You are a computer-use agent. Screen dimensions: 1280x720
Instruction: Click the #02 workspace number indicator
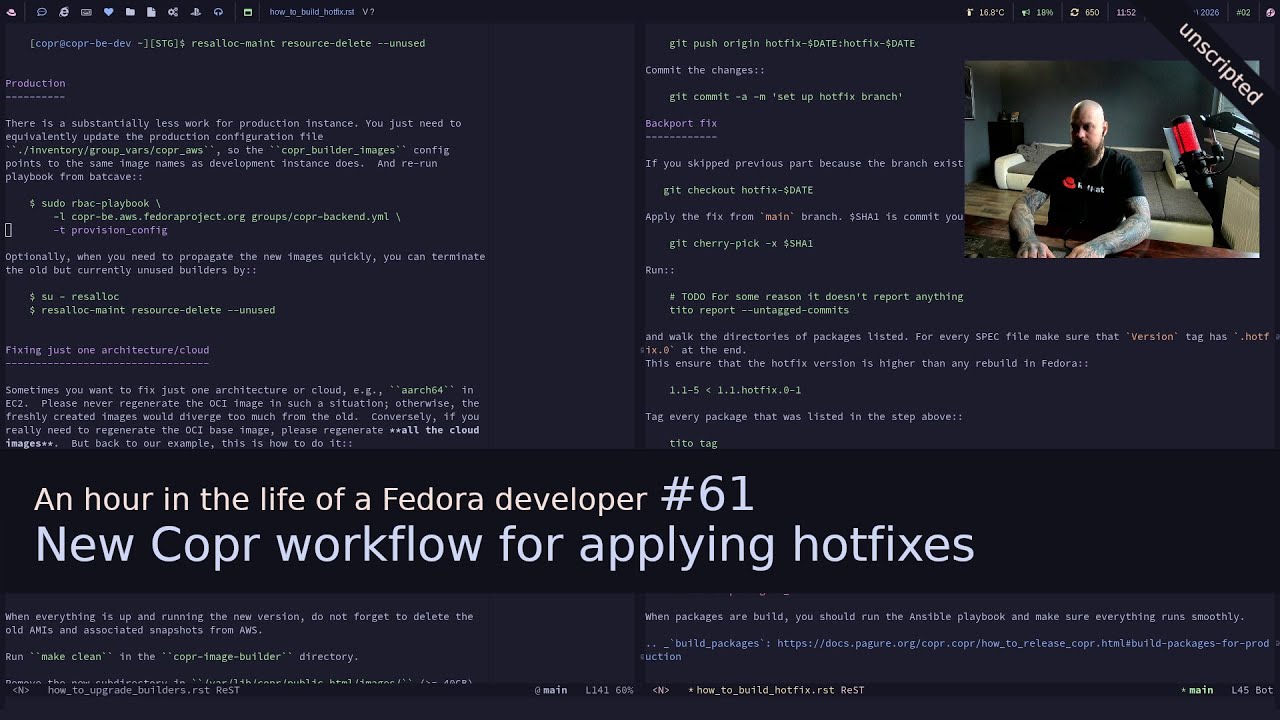[x=1243, y=12]
